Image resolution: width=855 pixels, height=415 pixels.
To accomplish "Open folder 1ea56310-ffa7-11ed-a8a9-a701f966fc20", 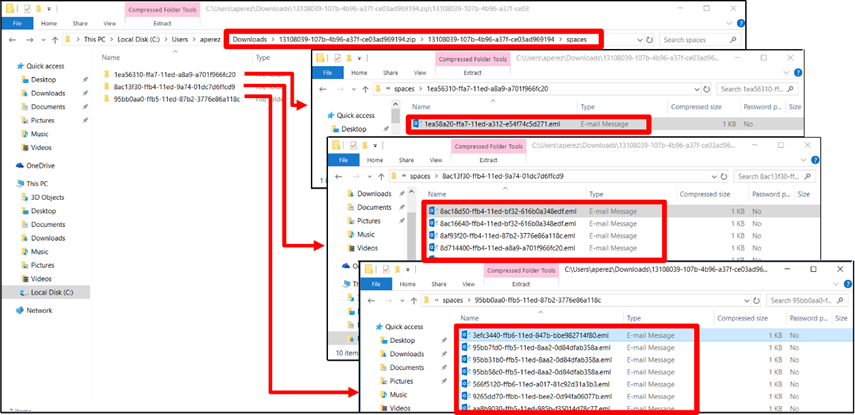I will pos(176,74).
